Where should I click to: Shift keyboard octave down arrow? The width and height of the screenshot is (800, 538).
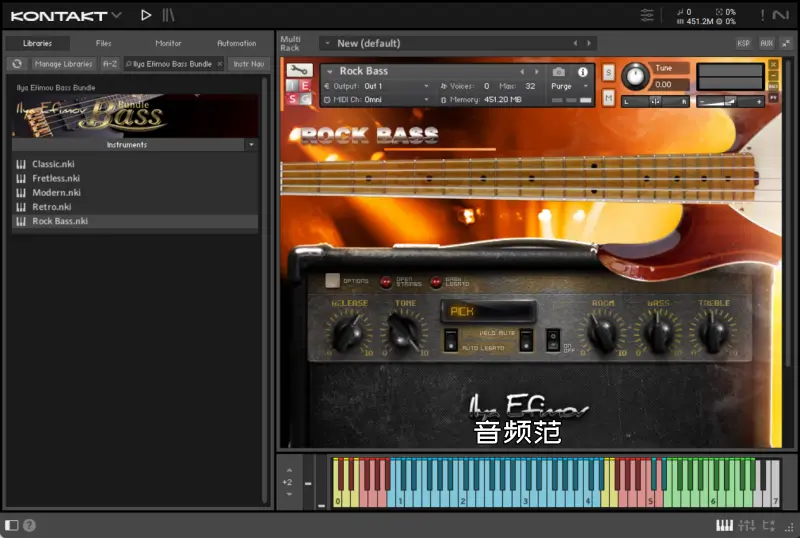[289, 494]
